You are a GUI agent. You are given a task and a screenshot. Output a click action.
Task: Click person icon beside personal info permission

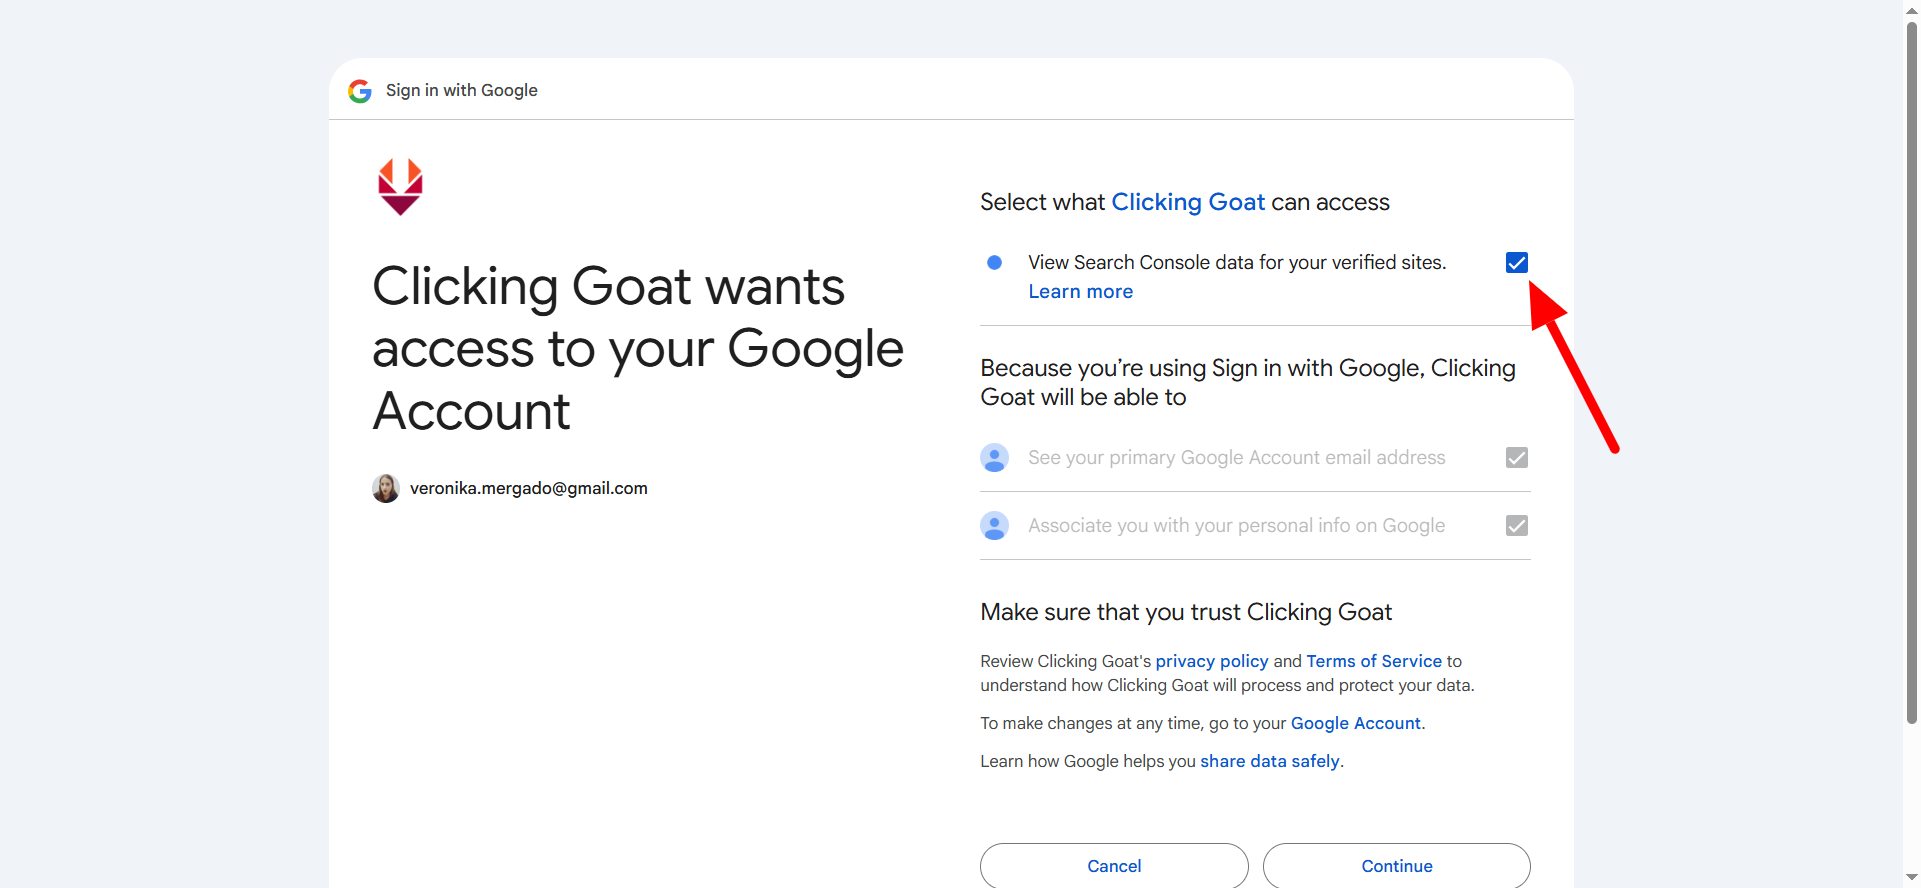pos(994,526)
